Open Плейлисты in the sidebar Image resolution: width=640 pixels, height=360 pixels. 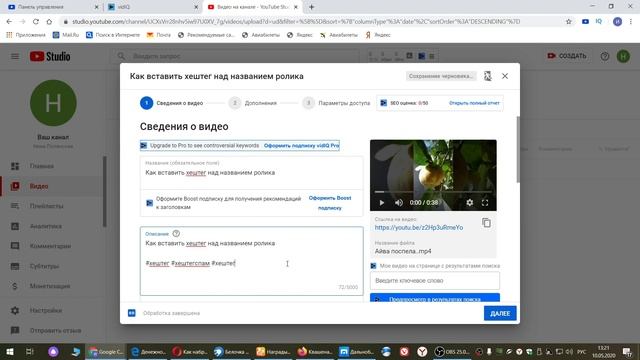(52, 206)
